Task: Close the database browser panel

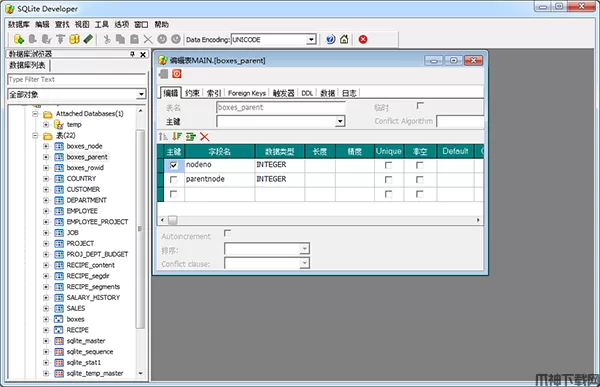Action: point(143,54)
